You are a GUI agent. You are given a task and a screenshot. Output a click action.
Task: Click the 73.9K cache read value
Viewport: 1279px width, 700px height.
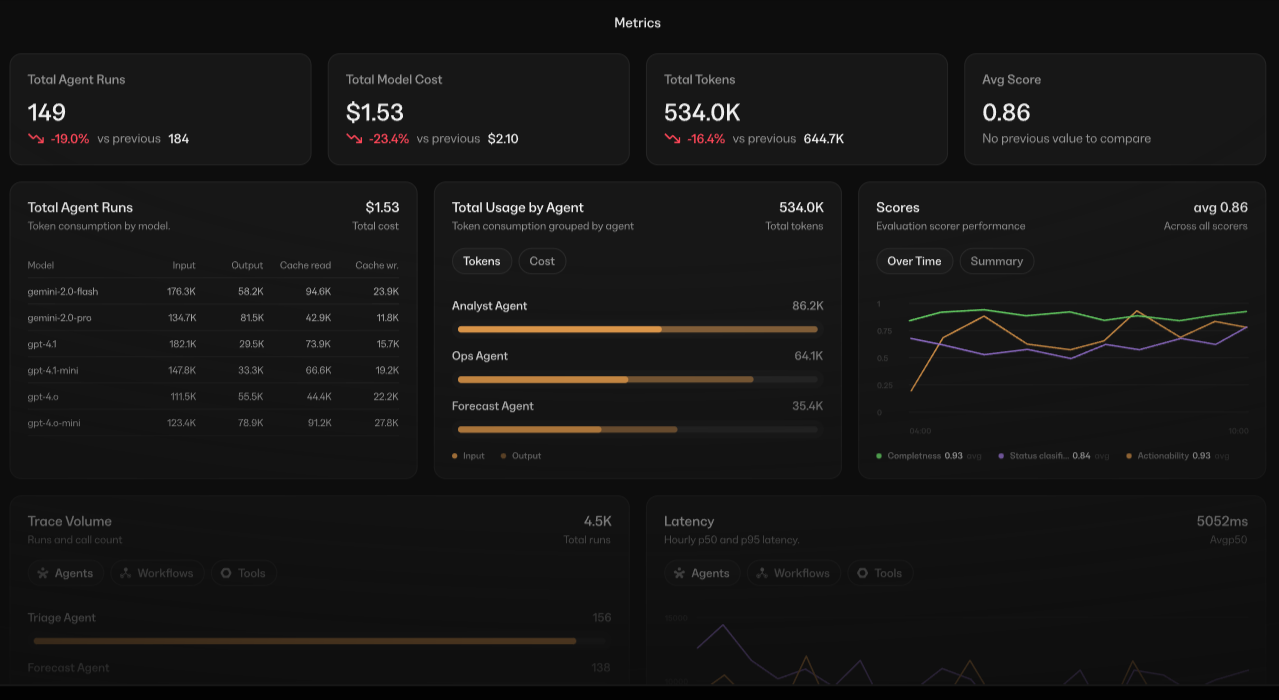pos(318,344)
